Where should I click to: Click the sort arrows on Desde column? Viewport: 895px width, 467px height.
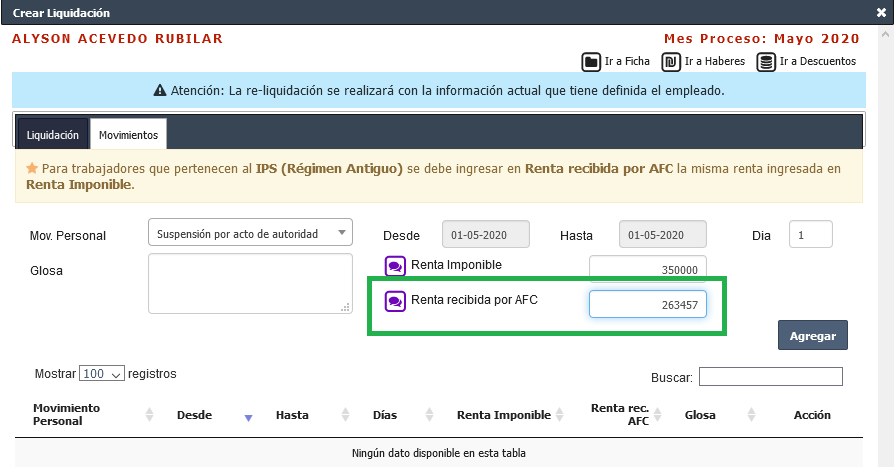point(249,415)
